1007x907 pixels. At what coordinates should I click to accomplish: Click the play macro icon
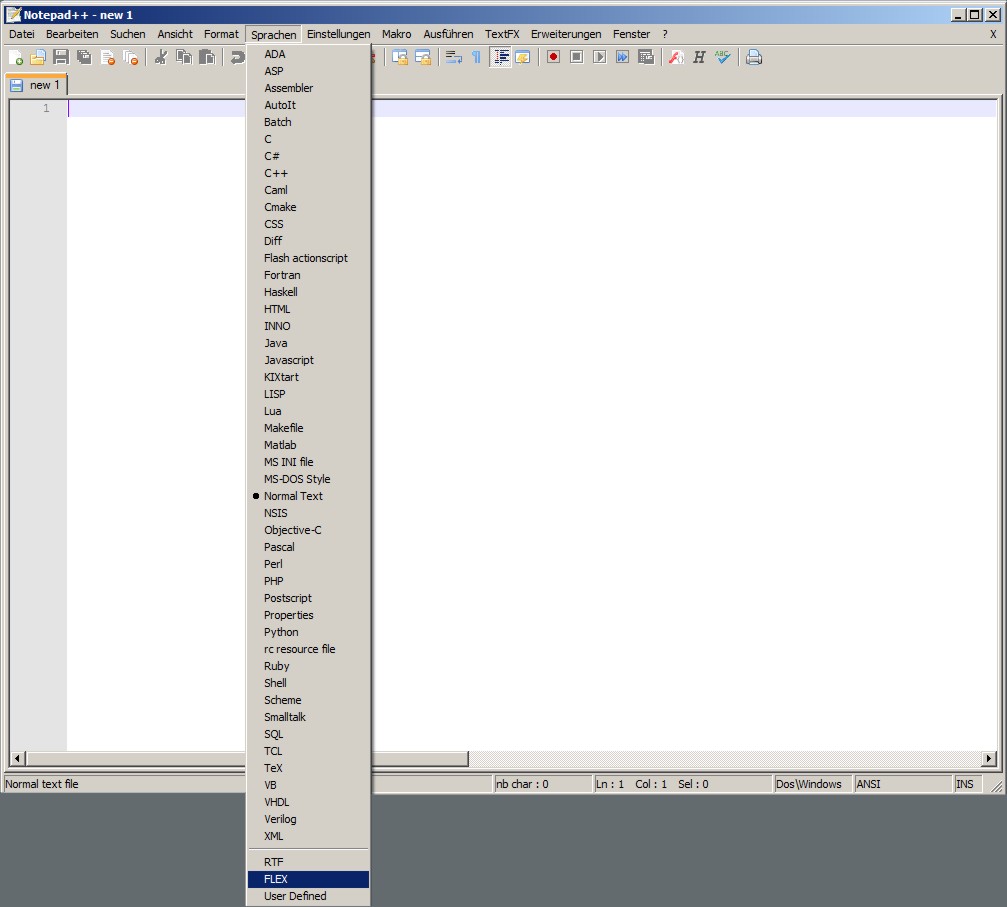(x=599, y=58)
